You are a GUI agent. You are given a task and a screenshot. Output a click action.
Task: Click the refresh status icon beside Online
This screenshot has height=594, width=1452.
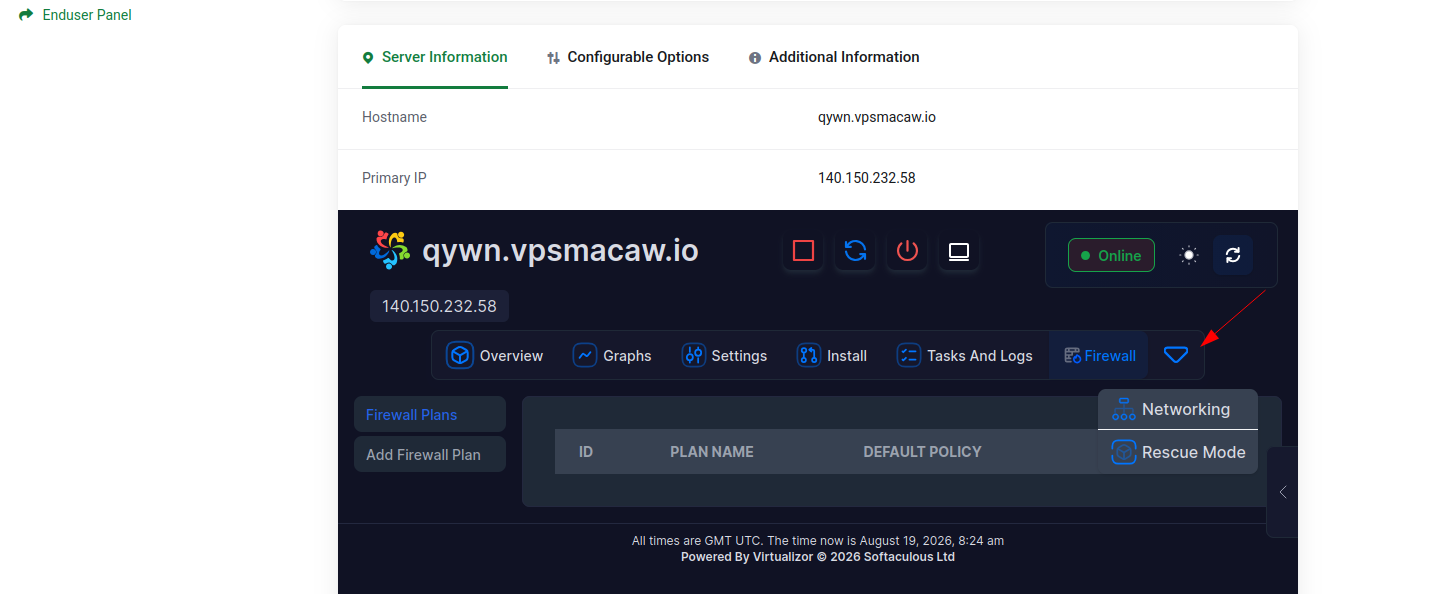1233,255
